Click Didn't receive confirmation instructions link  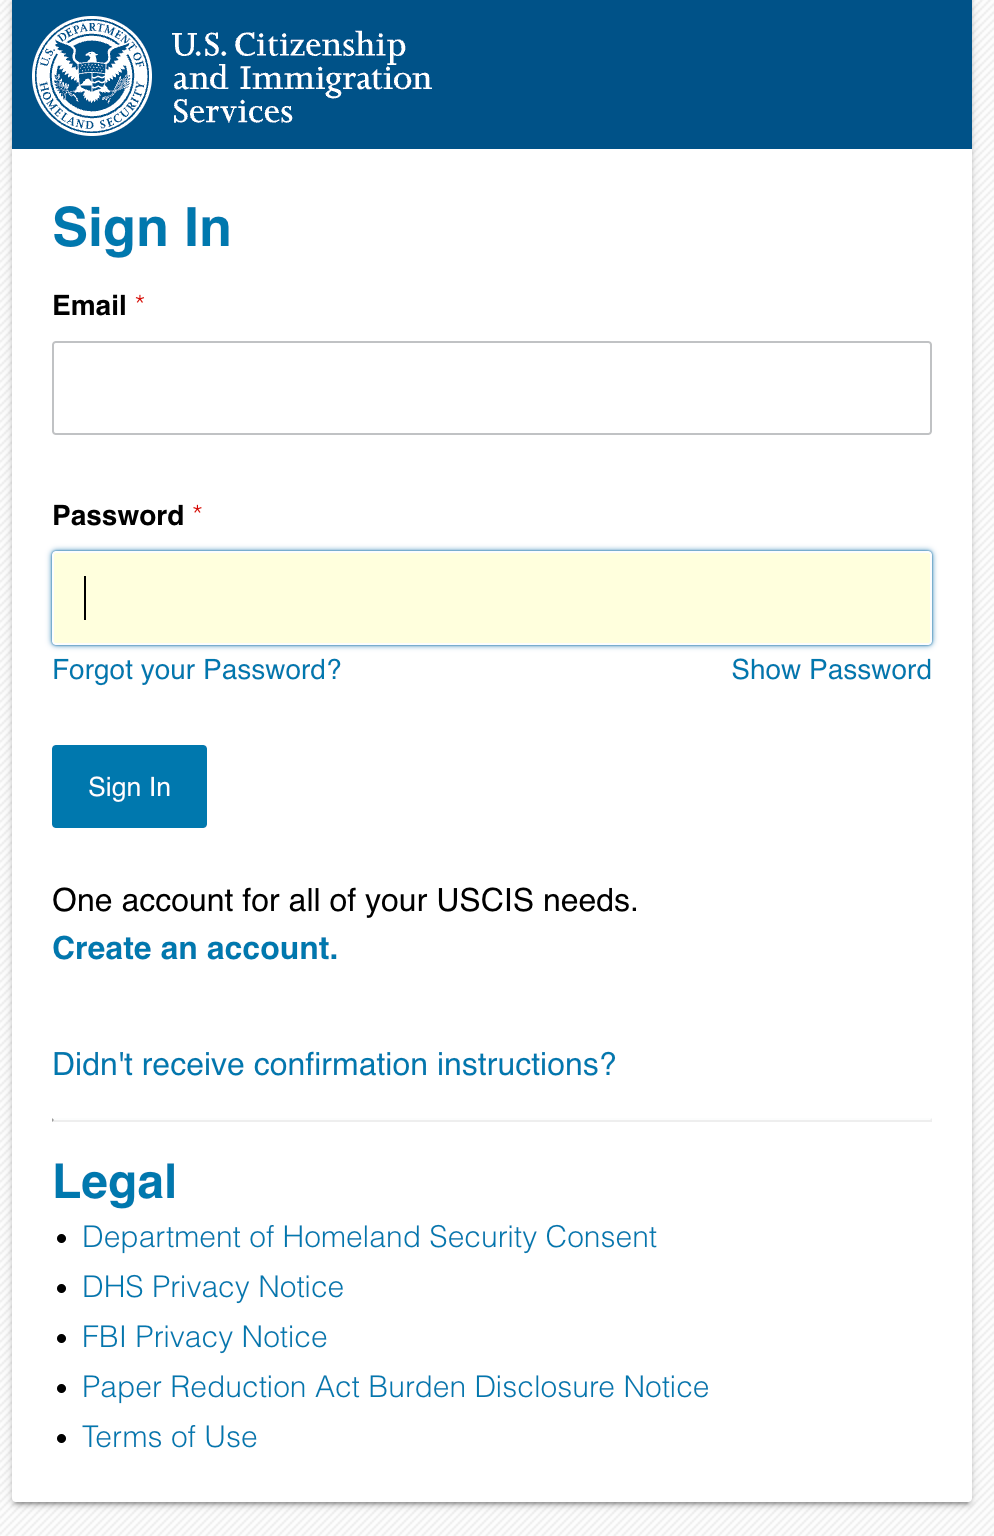click(334, 1064)
